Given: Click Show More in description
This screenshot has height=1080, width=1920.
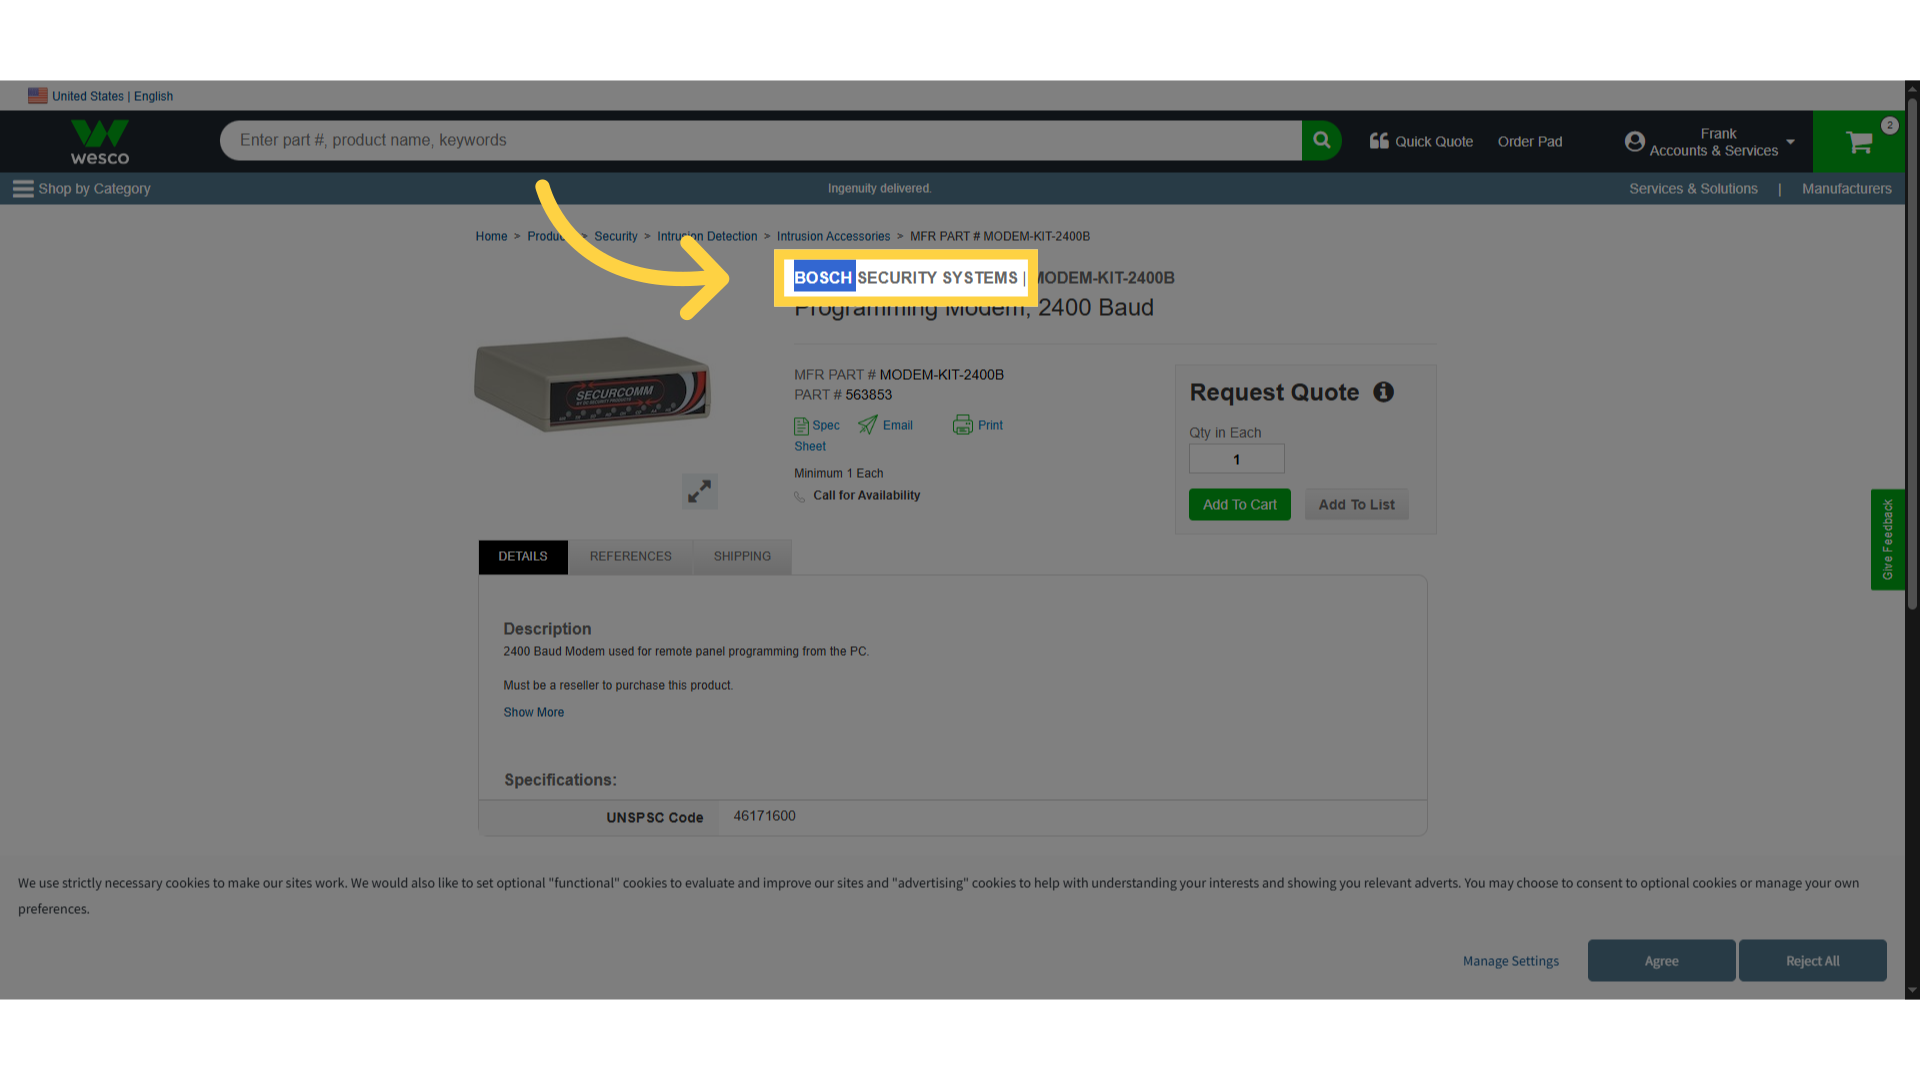Looking at the screenshot, I should click(x=533, y=713).
